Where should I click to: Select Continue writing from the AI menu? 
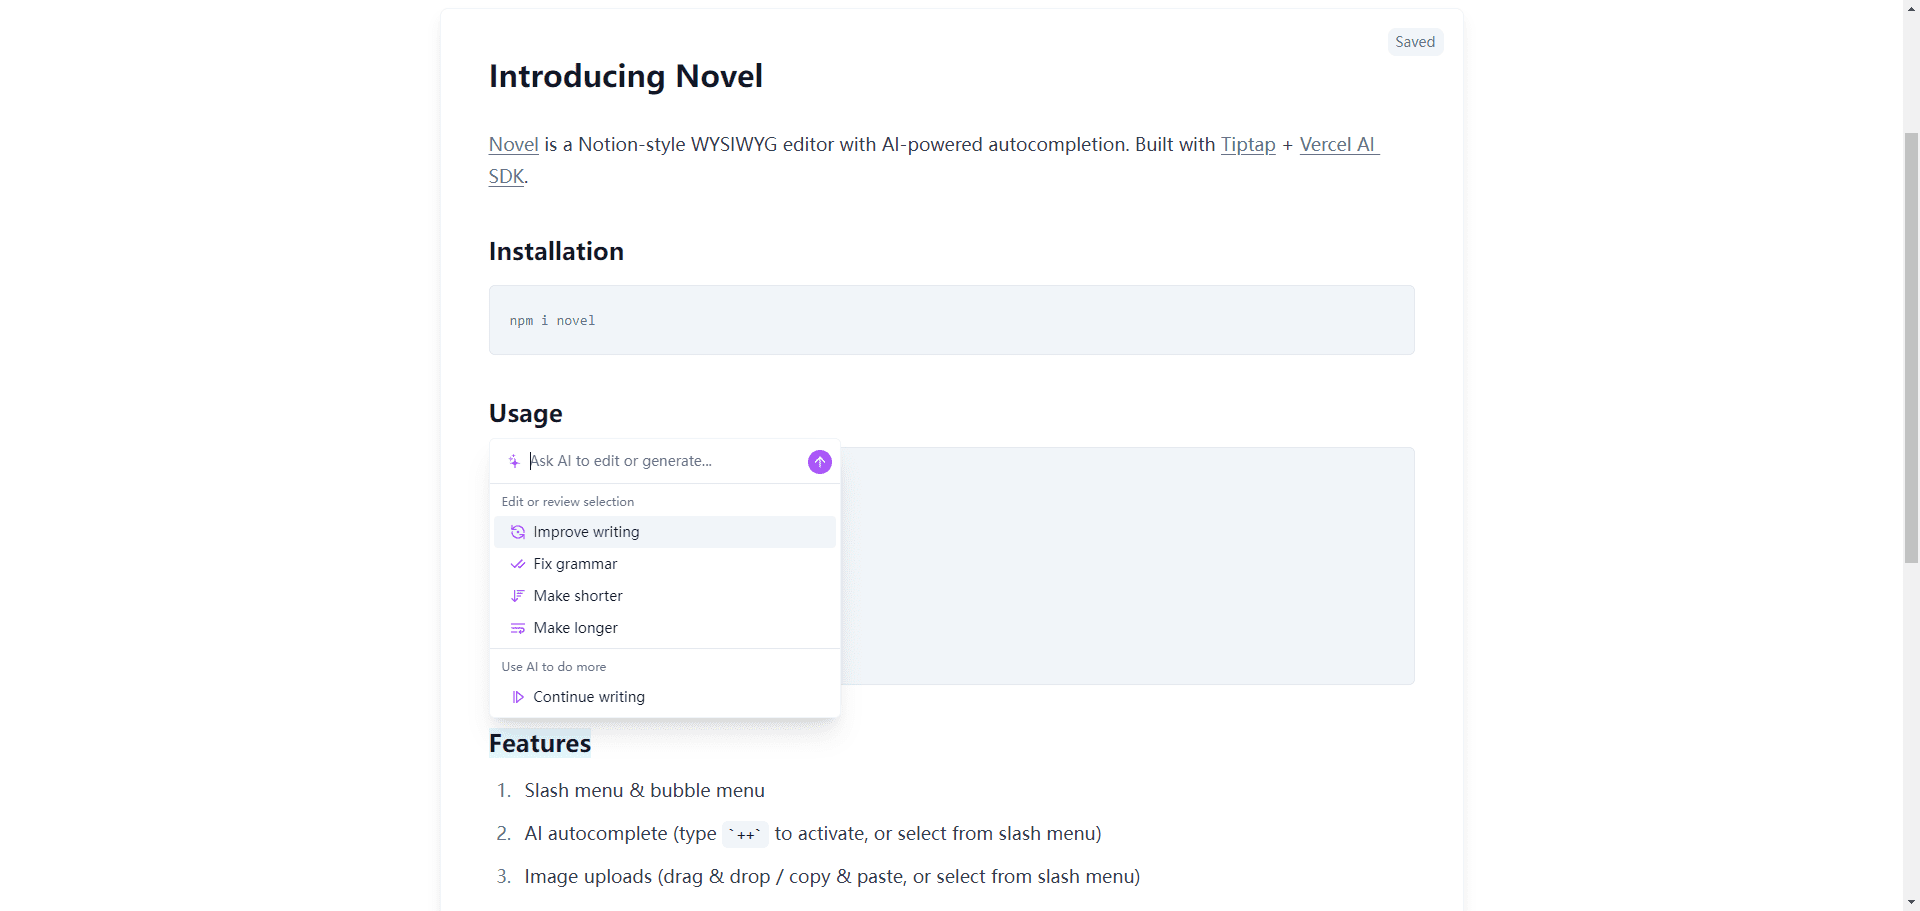point(588,697)
